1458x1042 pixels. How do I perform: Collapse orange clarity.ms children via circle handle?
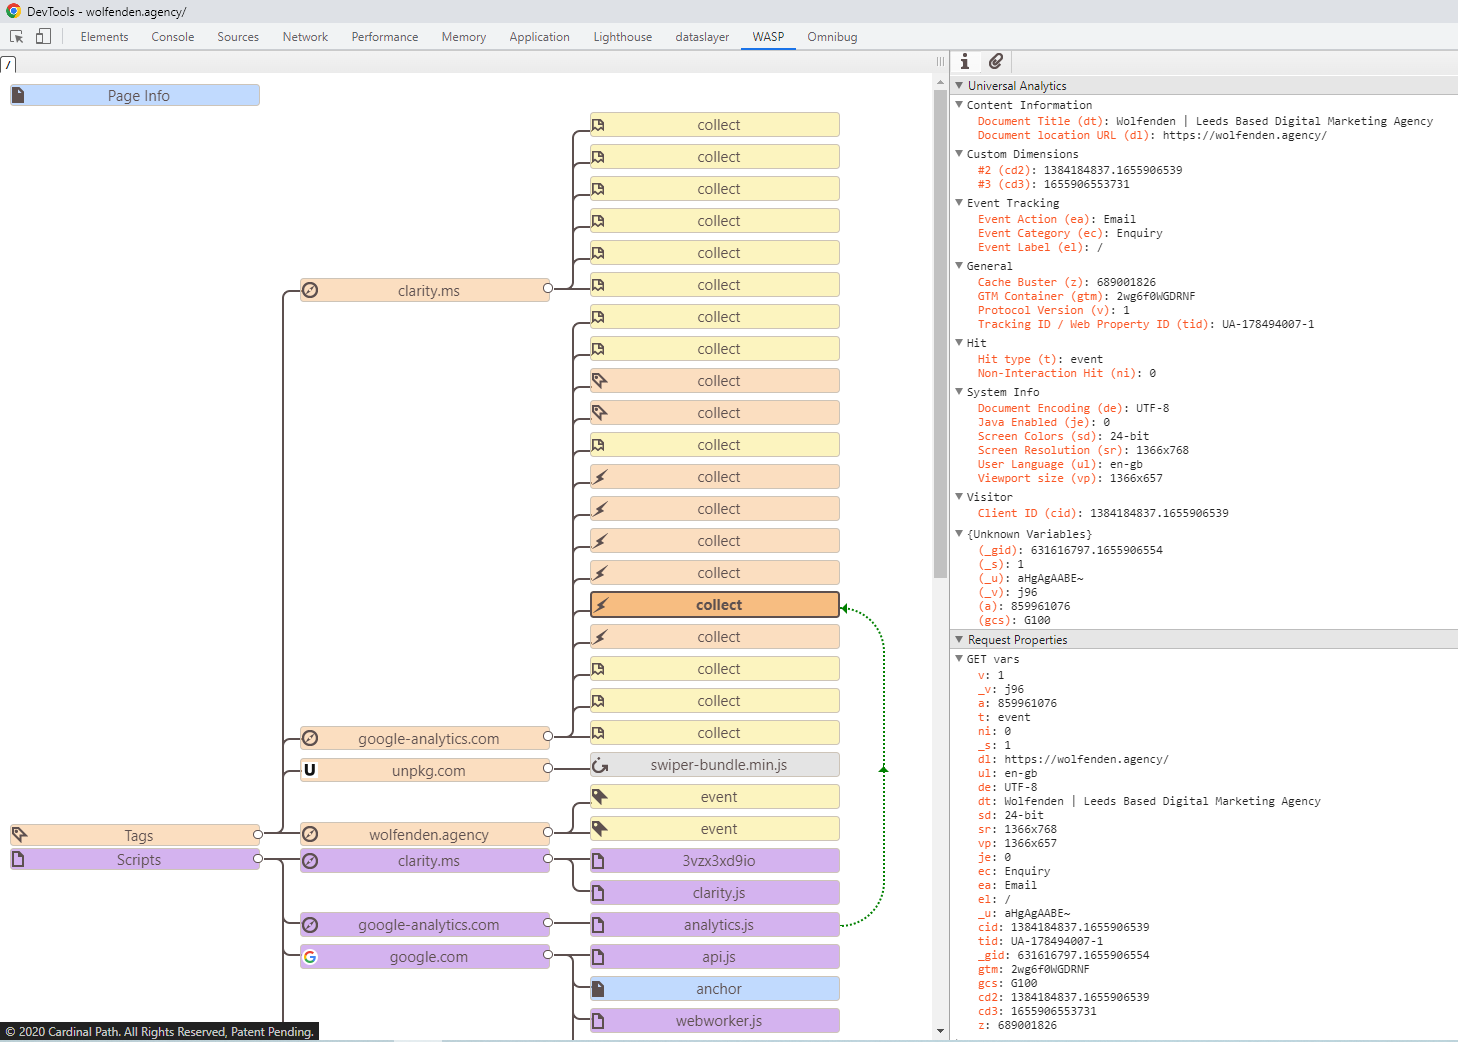pos(547,288)
